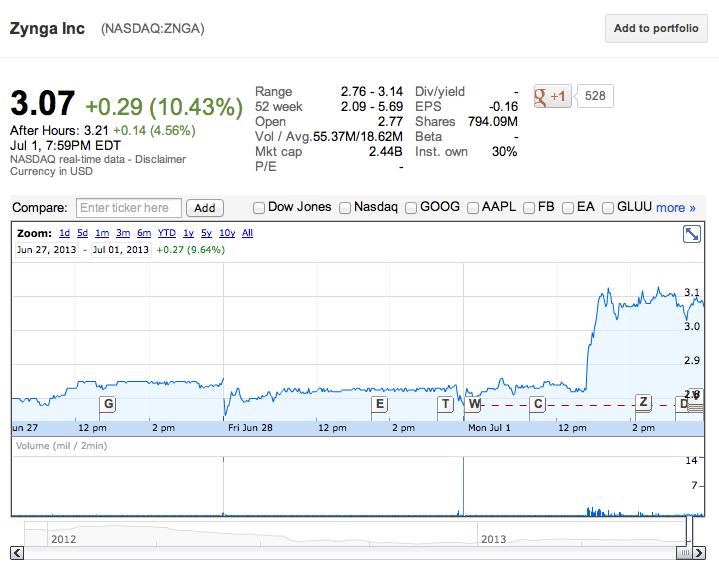
Task: Open news marker Z on chart
Action: 643,402
